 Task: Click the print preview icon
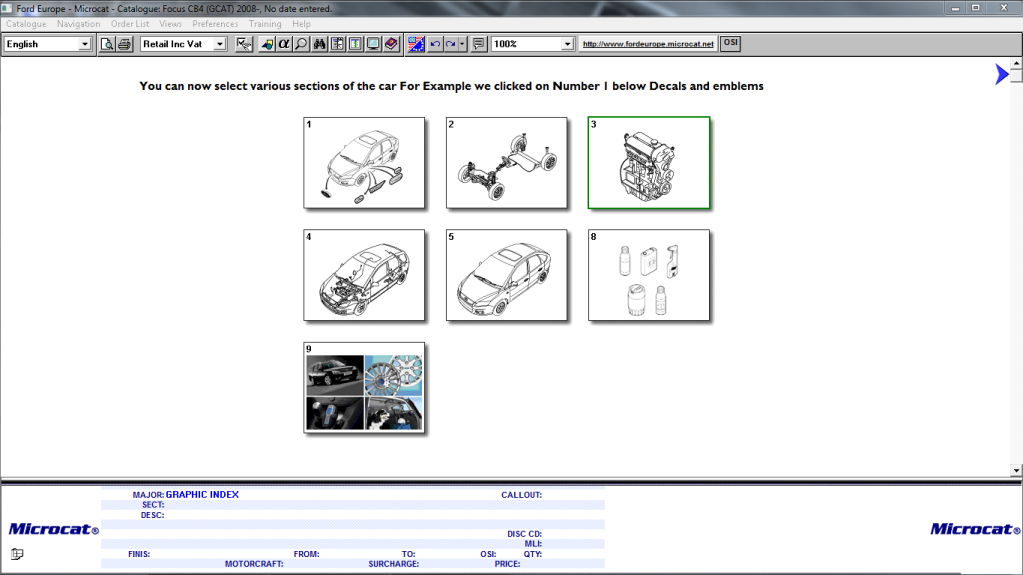pyautogui.click(x=107, y=44)
